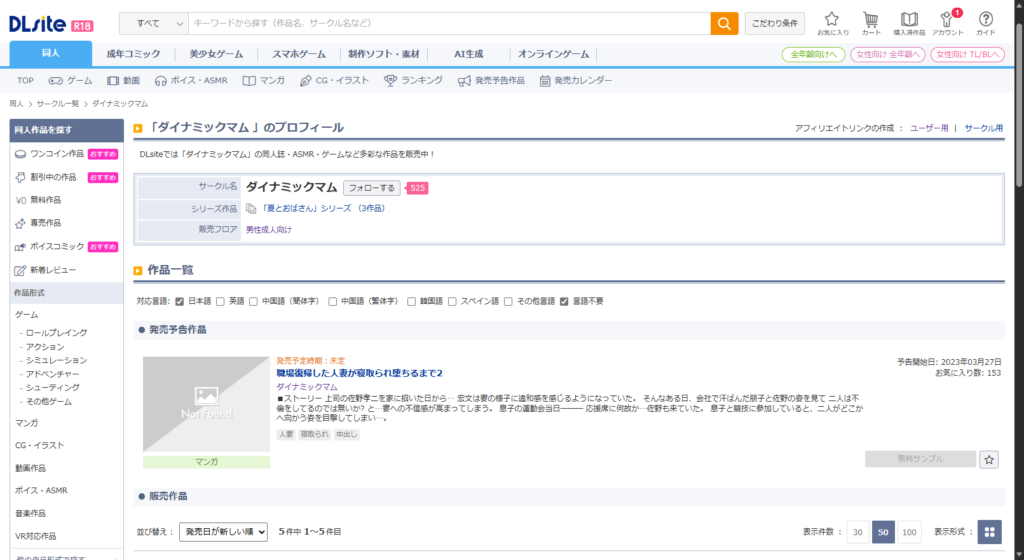
Task: Select the ランキング menu item
Action: [413, 81]
